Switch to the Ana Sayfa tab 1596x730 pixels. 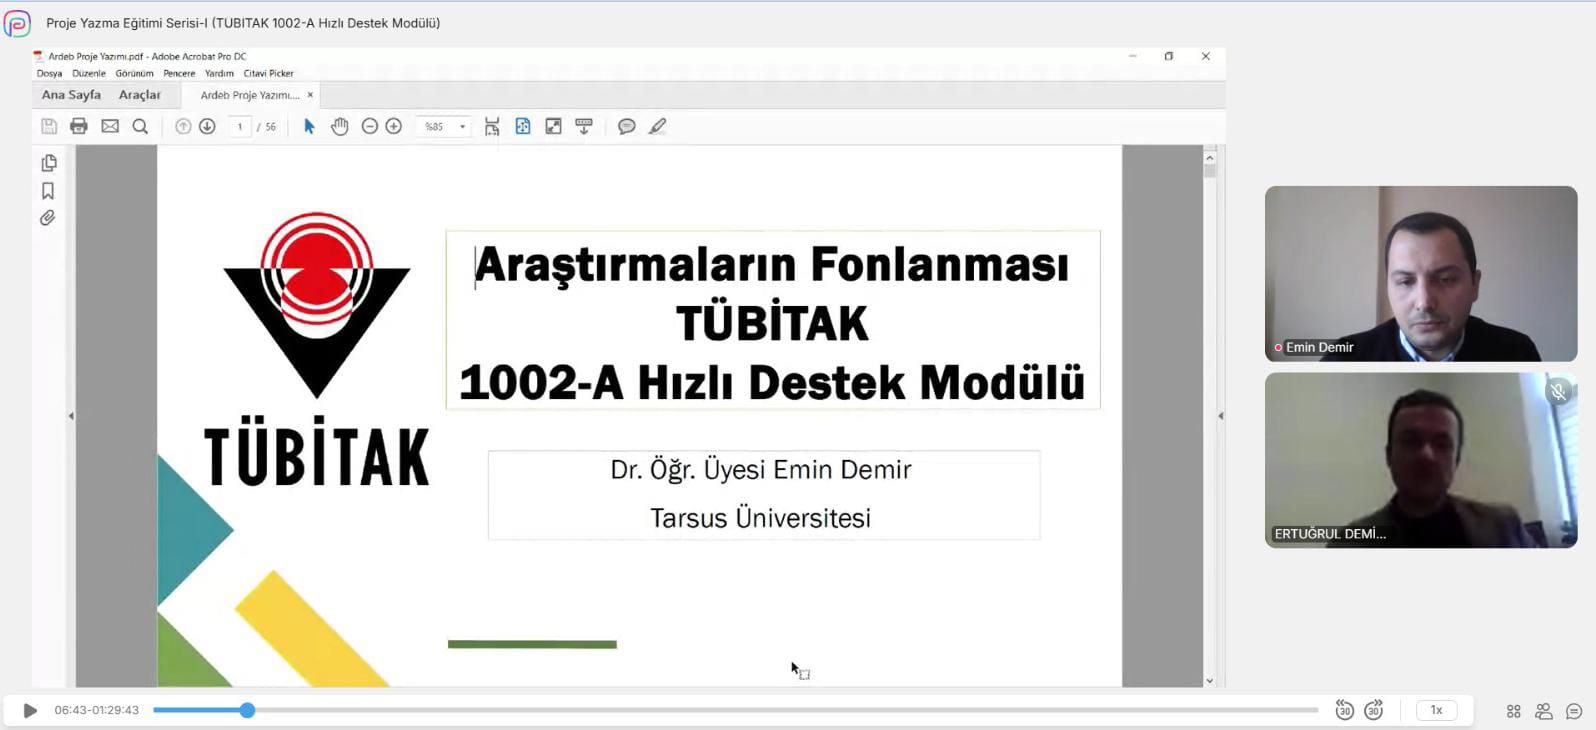(x=71, y=95)
